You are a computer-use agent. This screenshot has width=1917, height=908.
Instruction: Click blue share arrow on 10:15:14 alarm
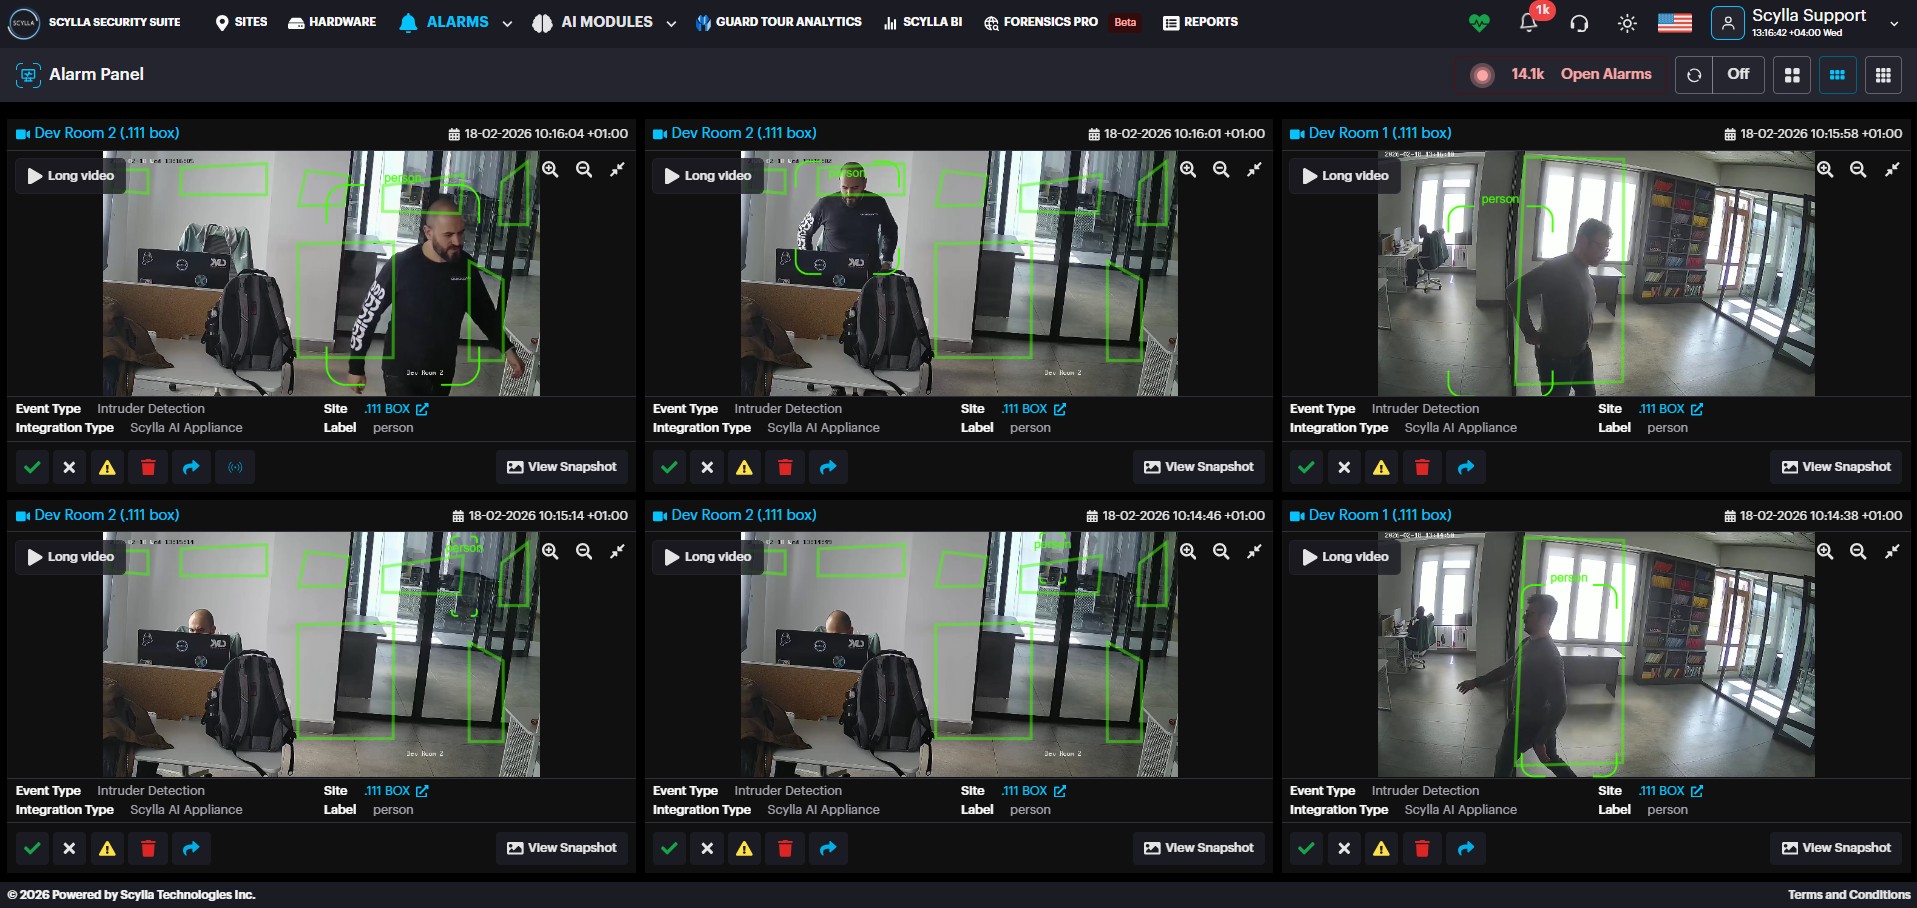[x=191, y=848]
